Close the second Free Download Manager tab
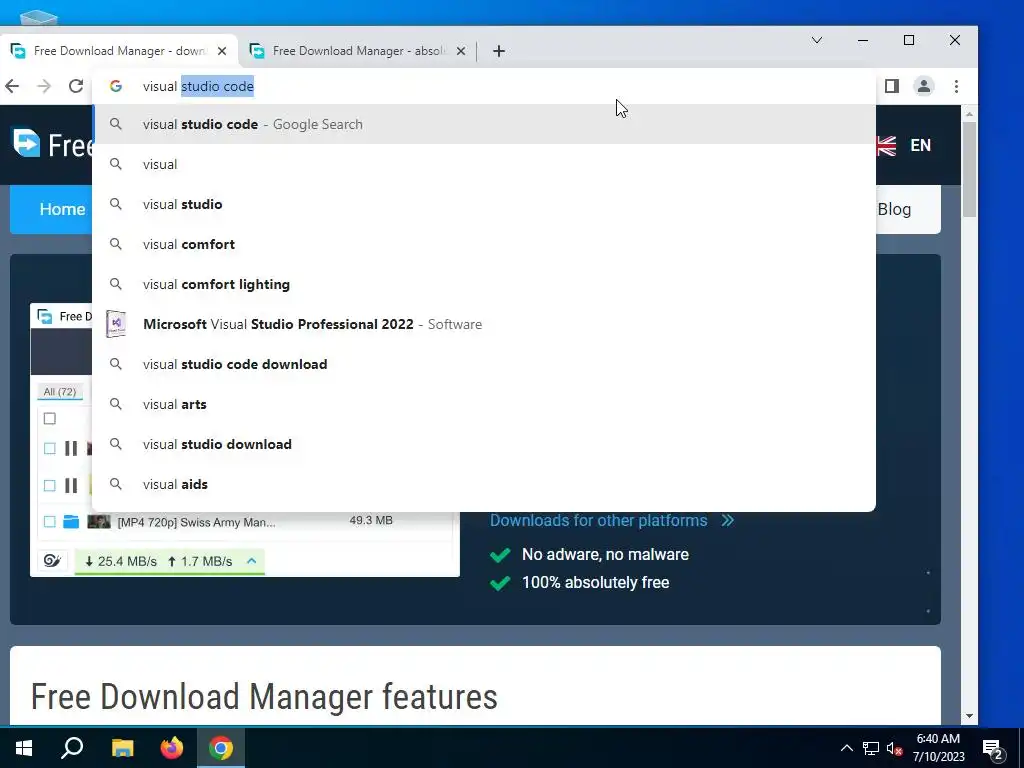Viewport: 1024px width, 768px height. pos(461,51)
